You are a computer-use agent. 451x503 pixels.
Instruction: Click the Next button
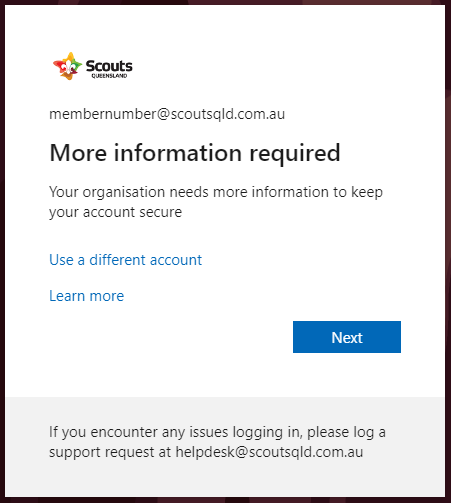coord(347,337)
